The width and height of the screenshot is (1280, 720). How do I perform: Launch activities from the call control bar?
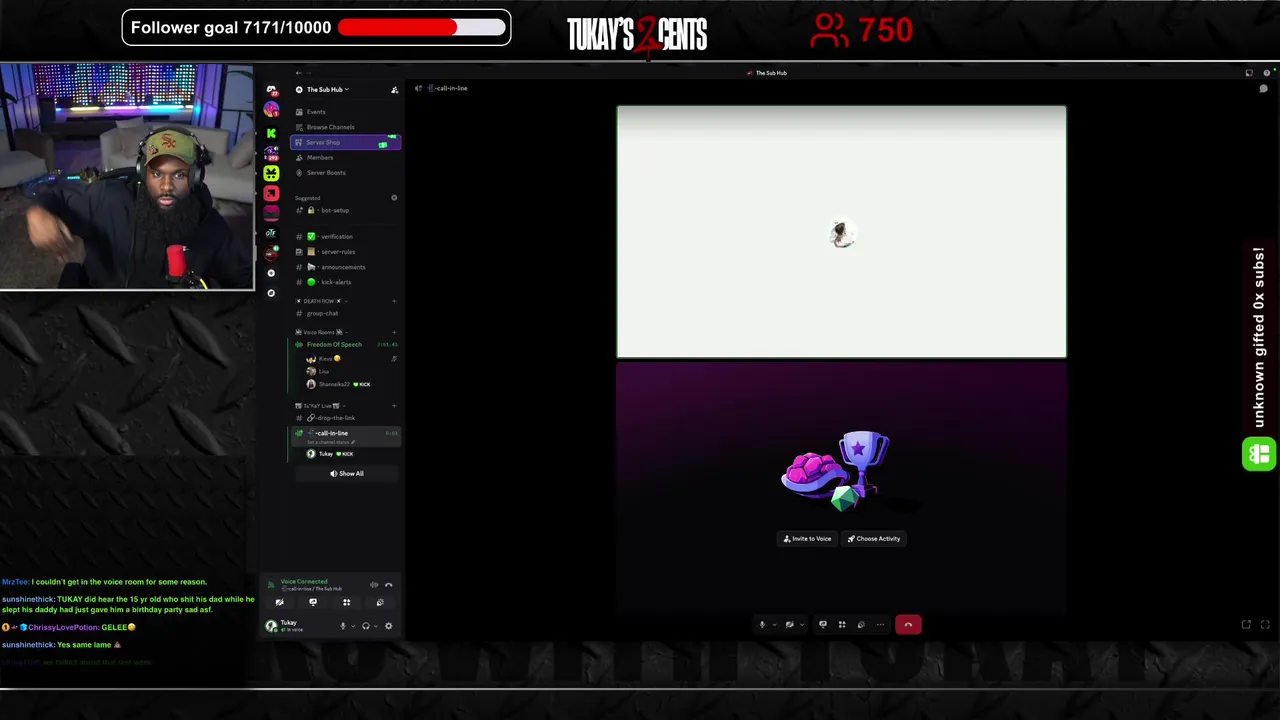coord(842,625)
